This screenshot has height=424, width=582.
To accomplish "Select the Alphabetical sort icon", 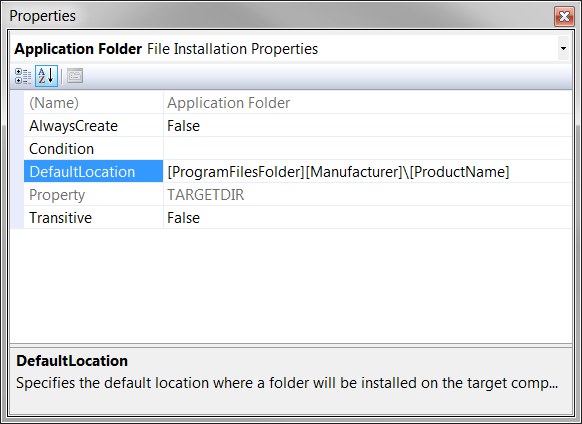I will click(x=46, y=76).
